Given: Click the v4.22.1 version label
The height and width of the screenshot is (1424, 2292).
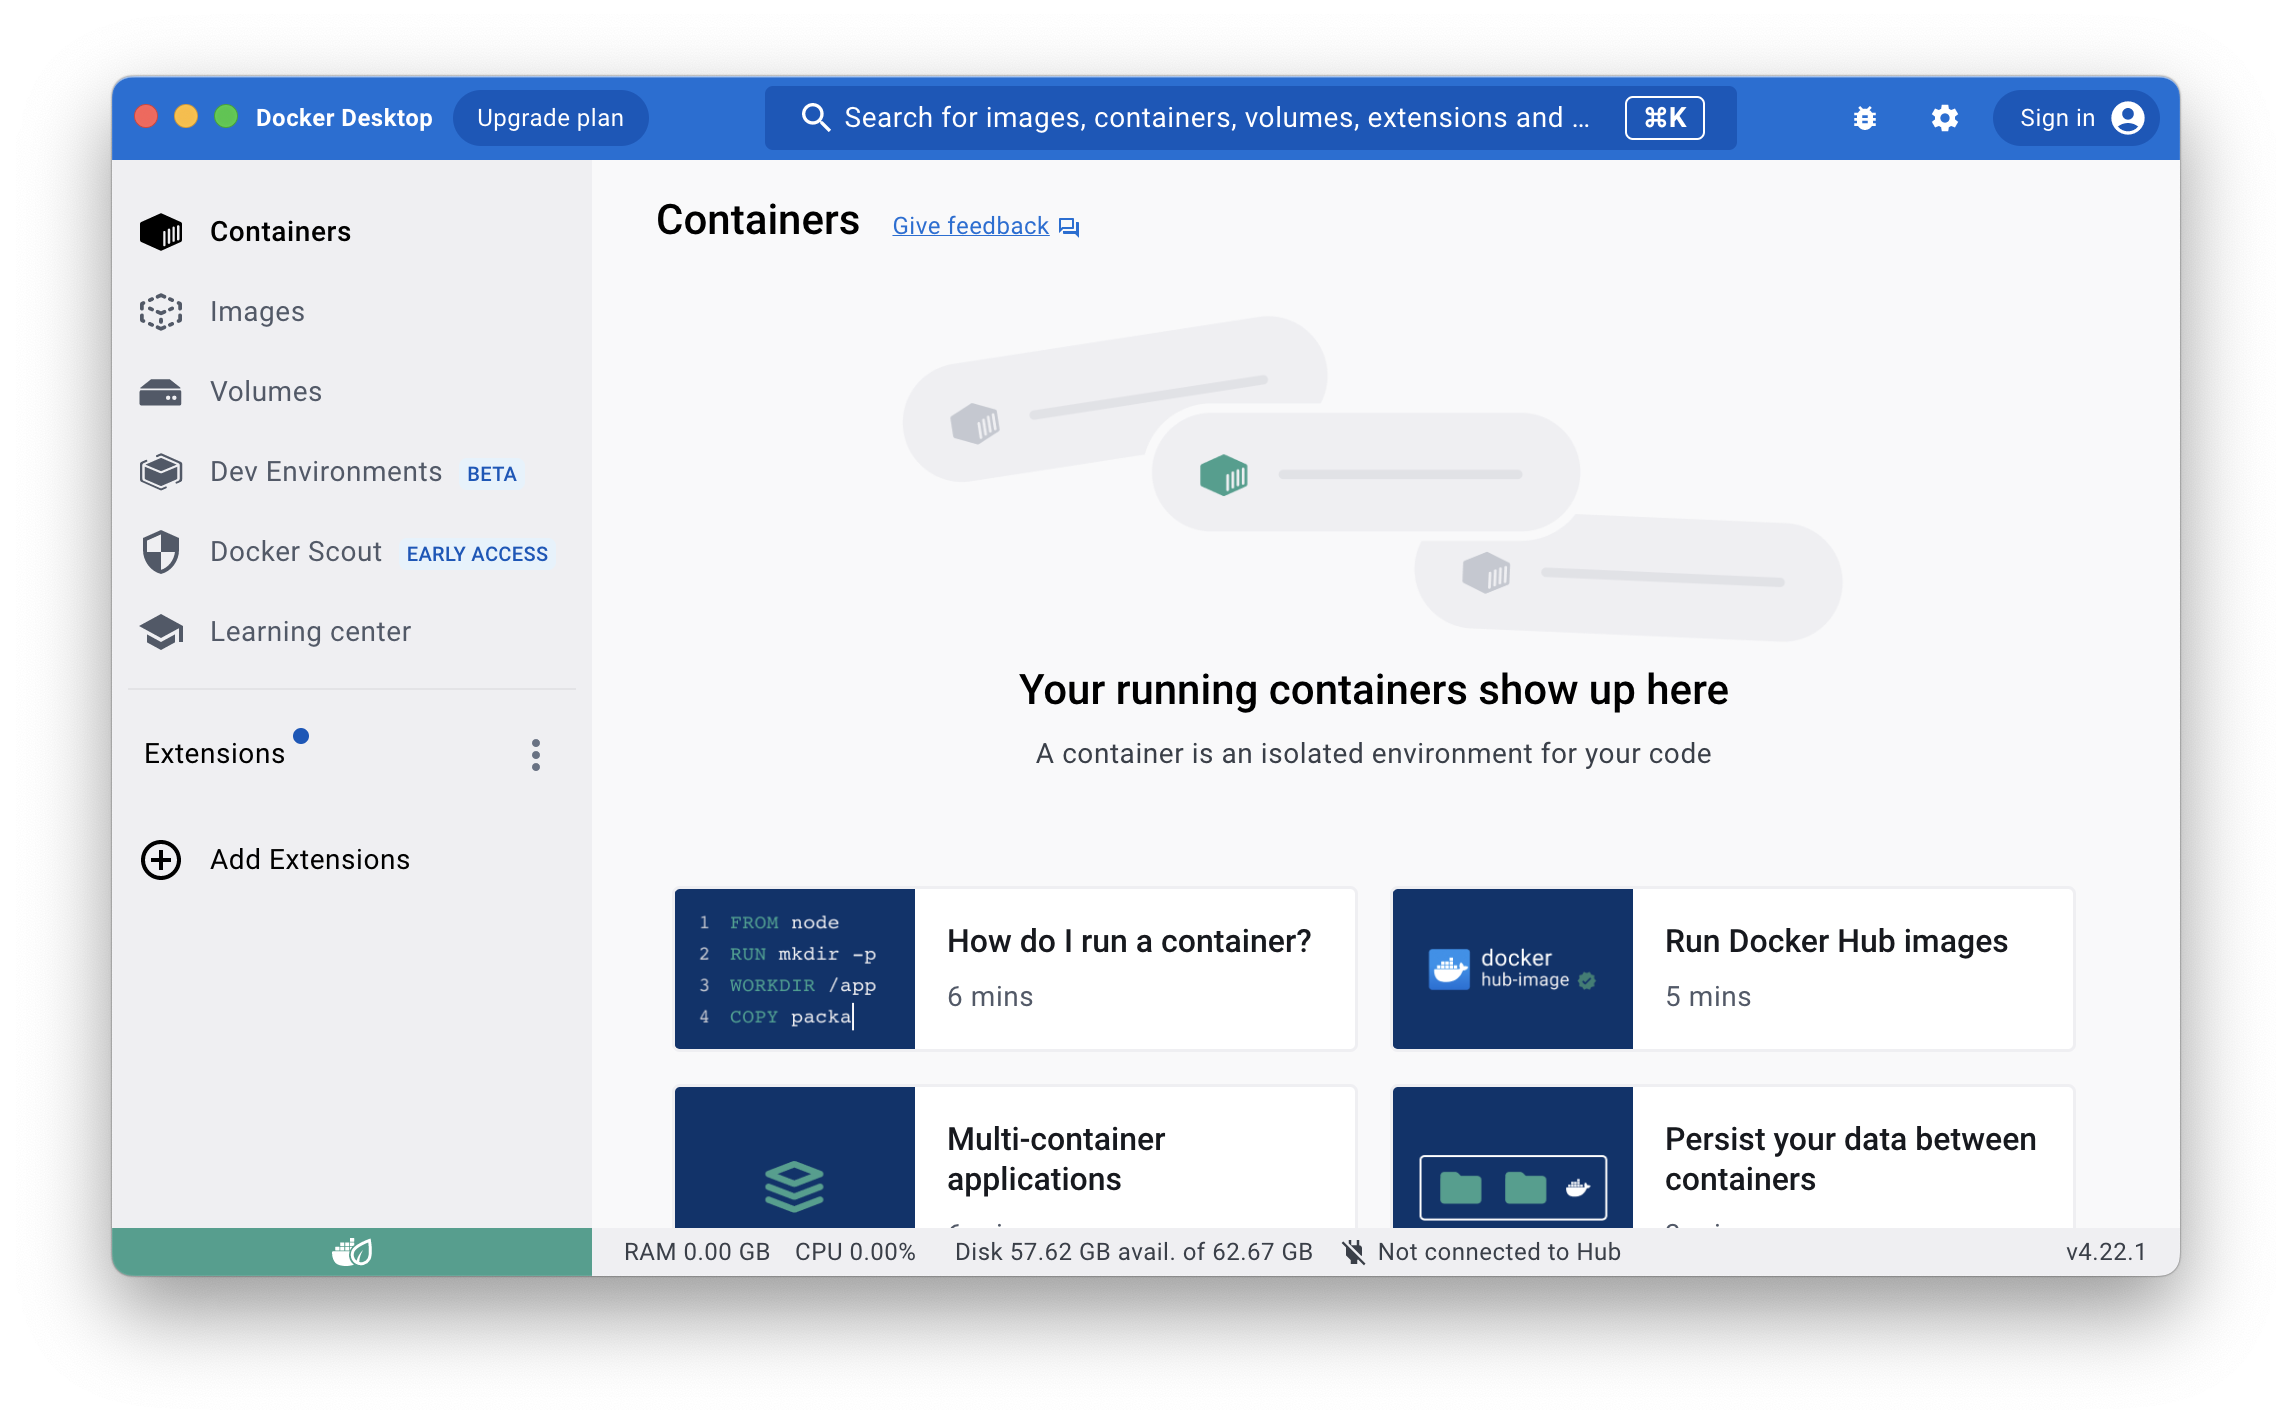Looking at the screenshot, I should click(2106, 1252).
